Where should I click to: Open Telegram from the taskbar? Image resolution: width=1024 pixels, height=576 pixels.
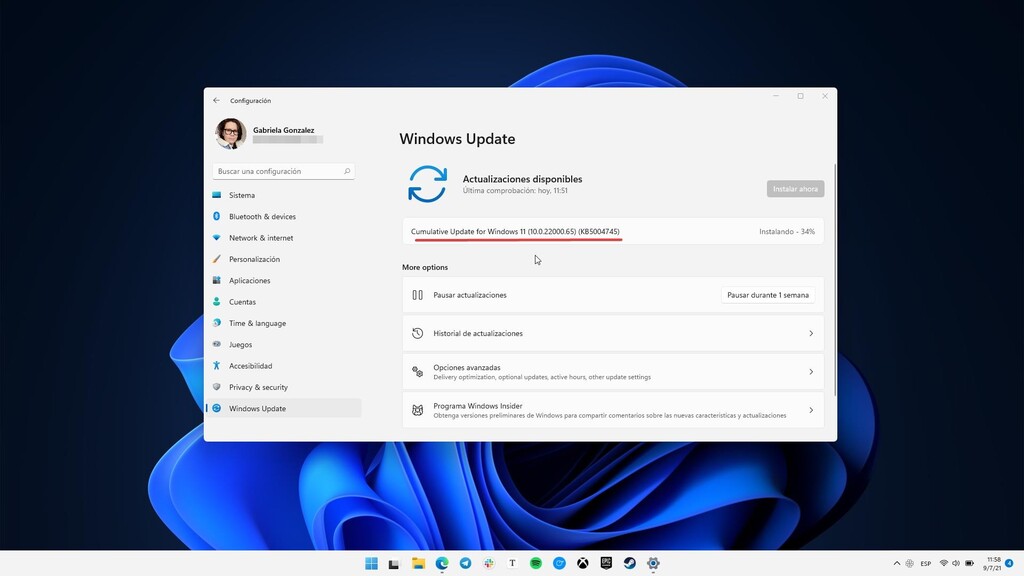[465, 563]
